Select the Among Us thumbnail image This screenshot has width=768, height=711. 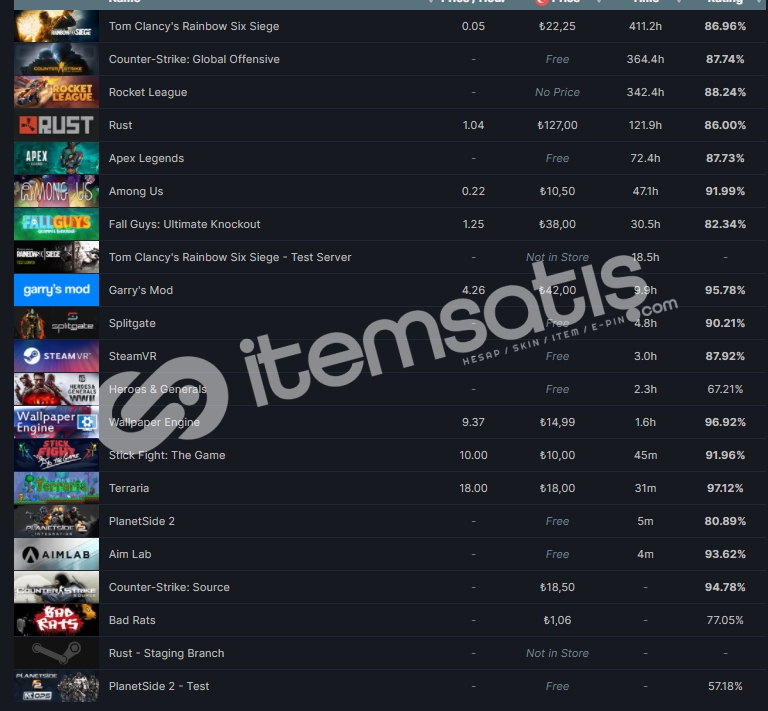[56, 191]
